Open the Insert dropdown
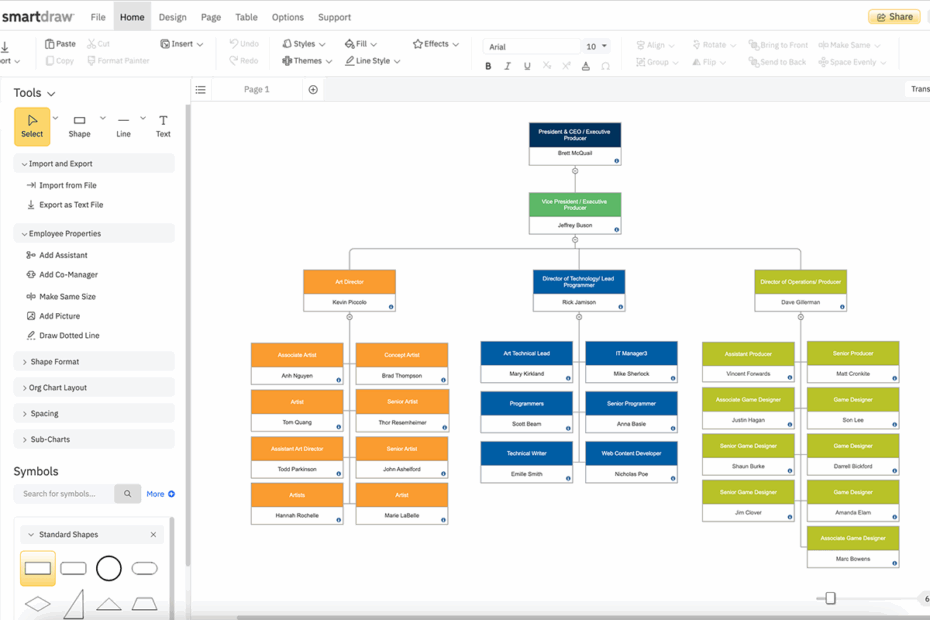930x620 pixels. click(181, 44)
